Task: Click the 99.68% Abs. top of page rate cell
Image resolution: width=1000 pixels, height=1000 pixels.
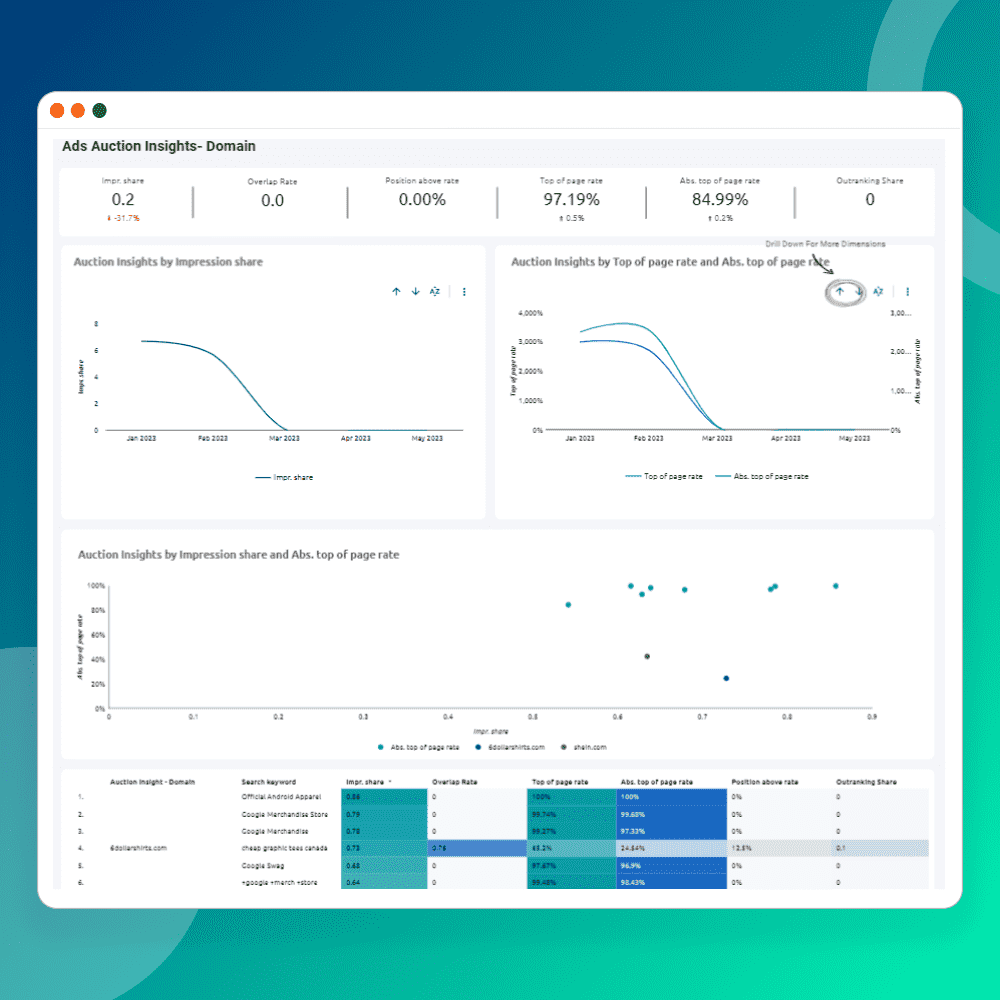Action: tap(672, 814)
